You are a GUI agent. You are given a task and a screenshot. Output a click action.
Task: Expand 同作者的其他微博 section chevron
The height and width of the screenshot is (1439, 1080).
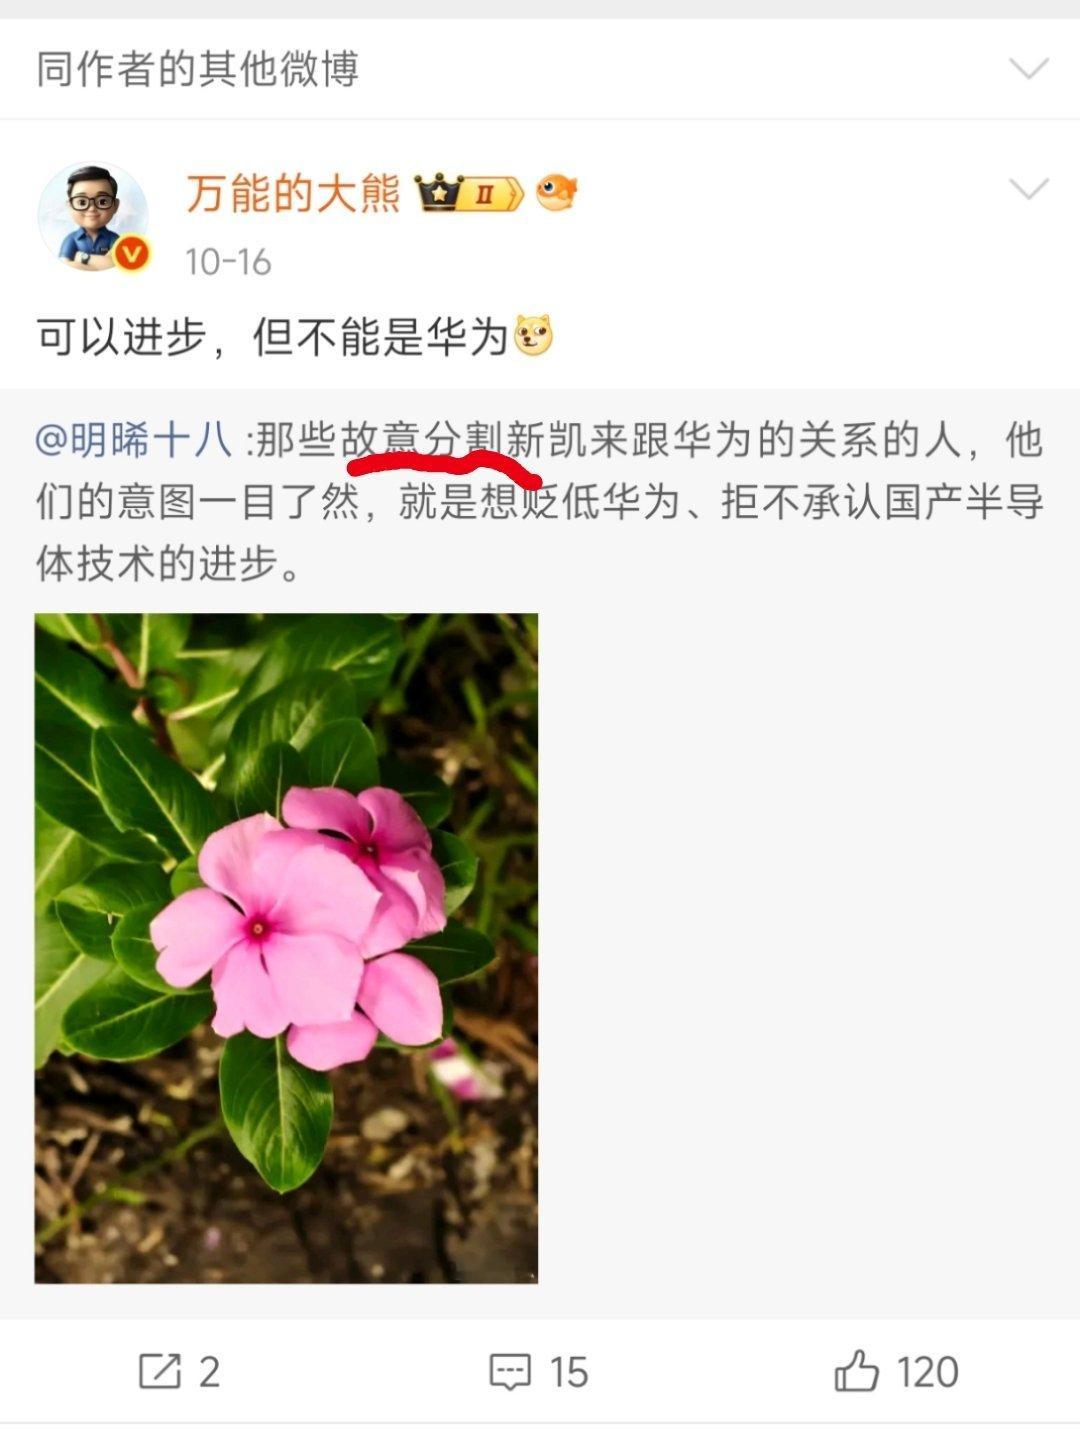pyautogui.click(x=1028, y=69)
